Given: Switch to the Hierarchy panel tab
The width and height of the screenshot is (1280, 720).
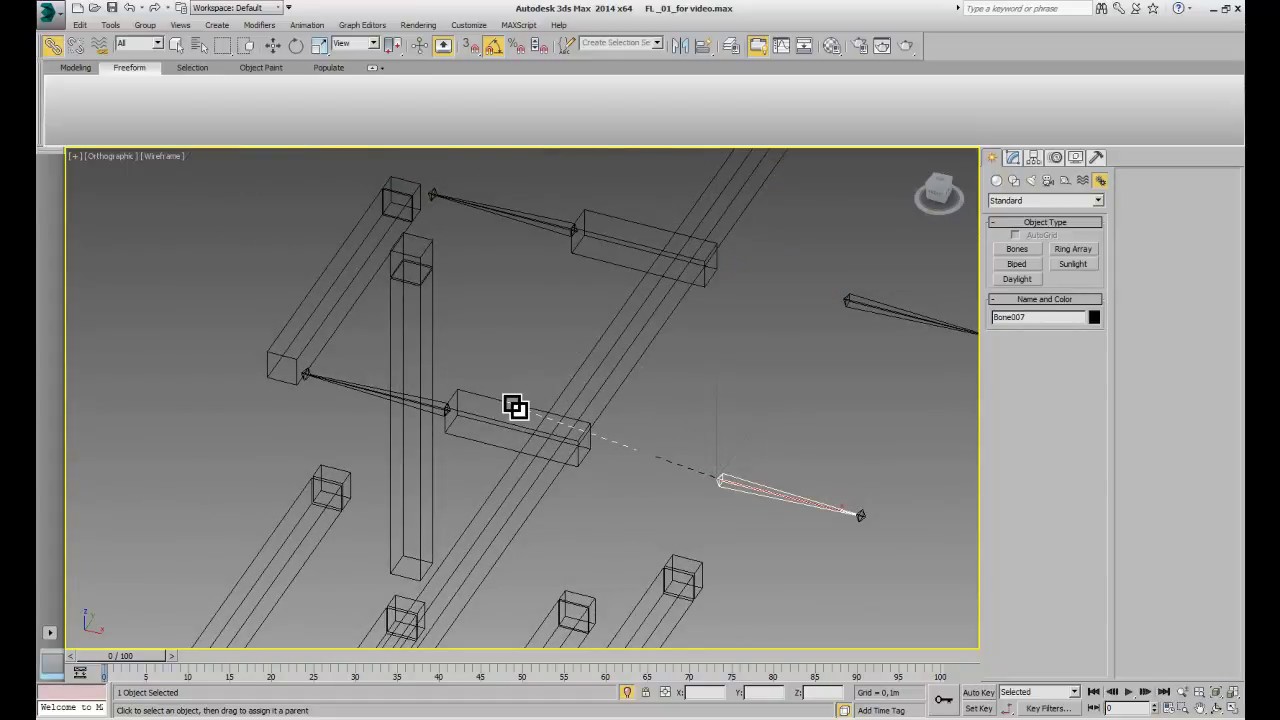Looking at the screenshot, I should coord(1034,157).
